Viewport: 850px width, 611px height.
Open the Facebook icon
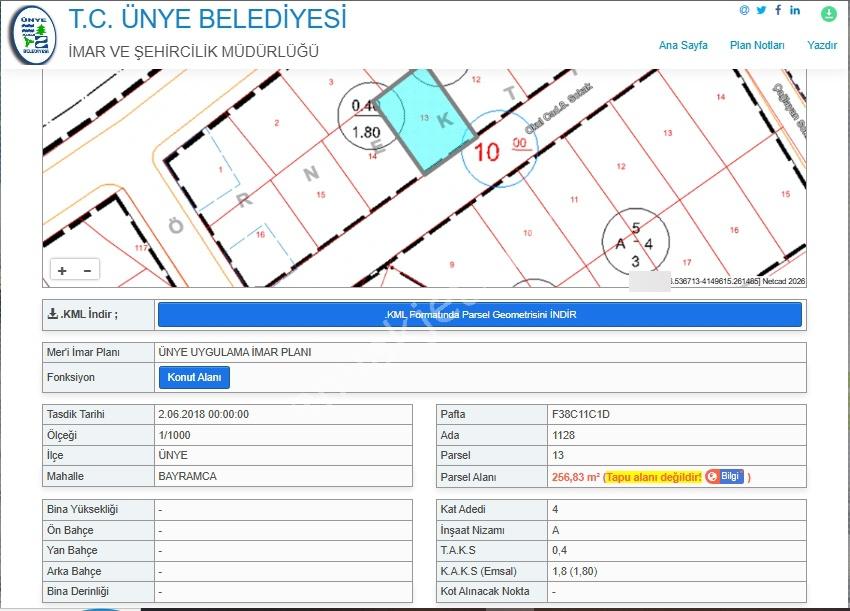click(x=778, y=10)
